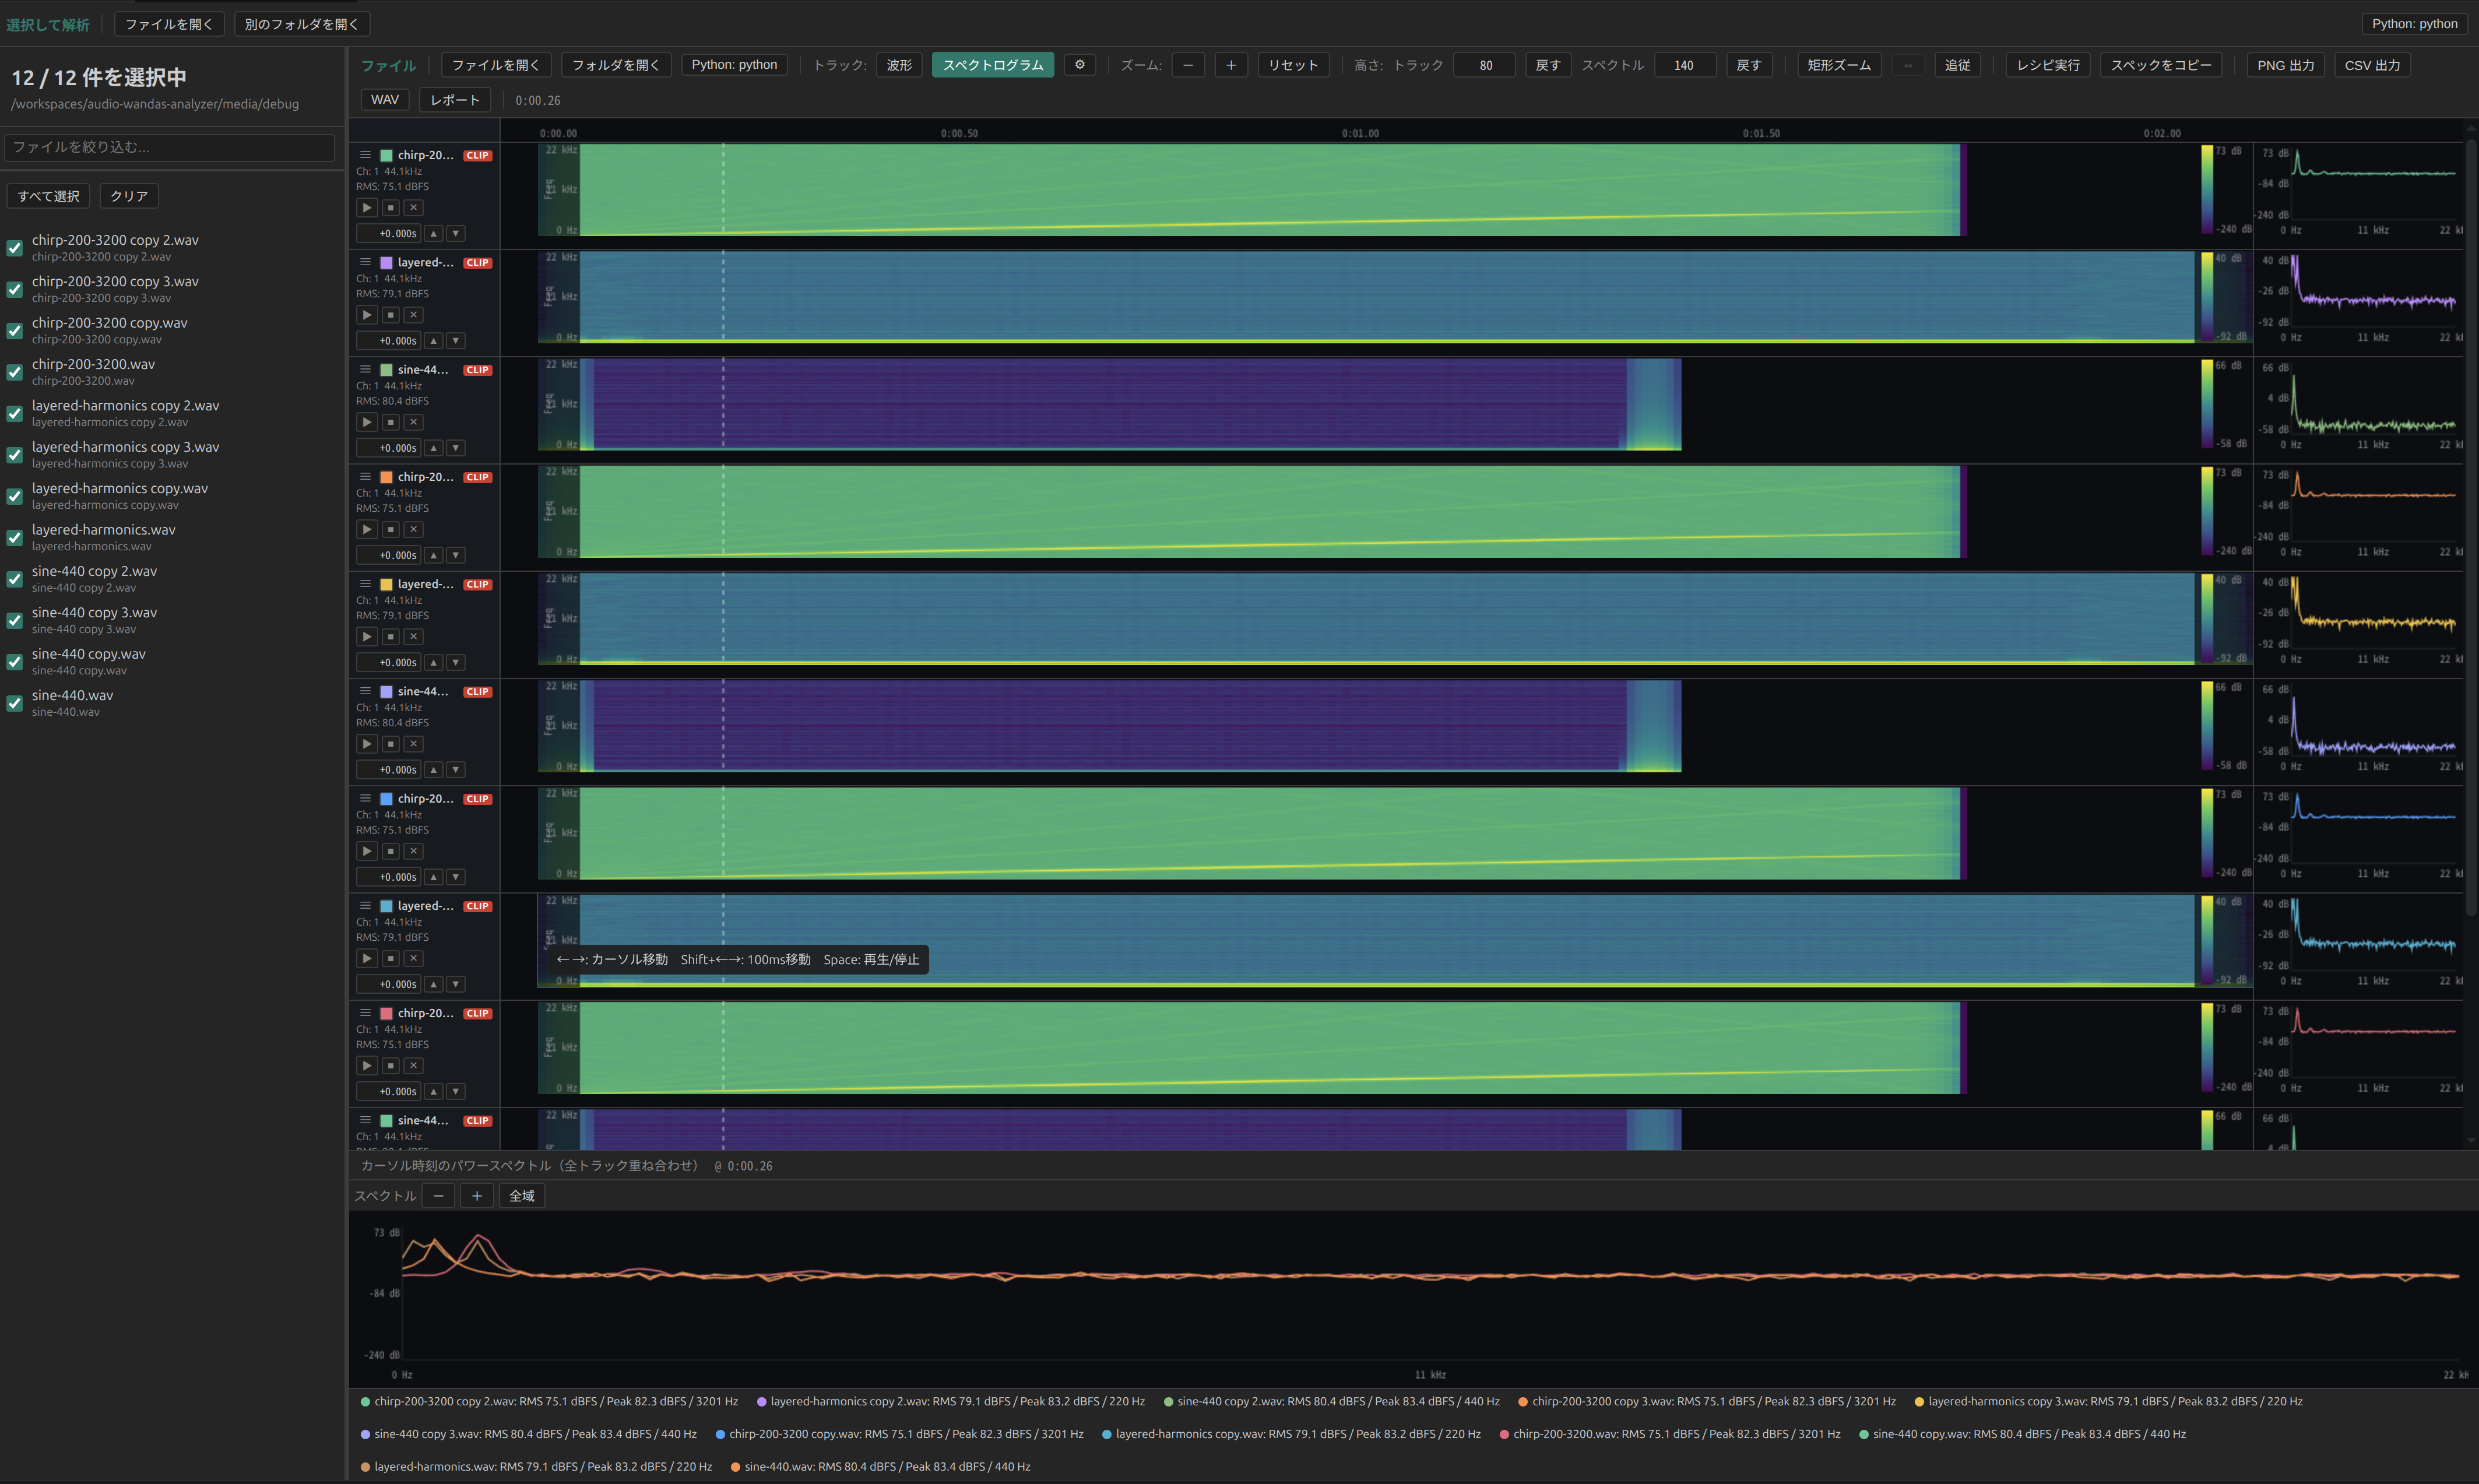The image size is (2479, 1484).
Task: Select the WAV tab
Action: coord(385,100)
